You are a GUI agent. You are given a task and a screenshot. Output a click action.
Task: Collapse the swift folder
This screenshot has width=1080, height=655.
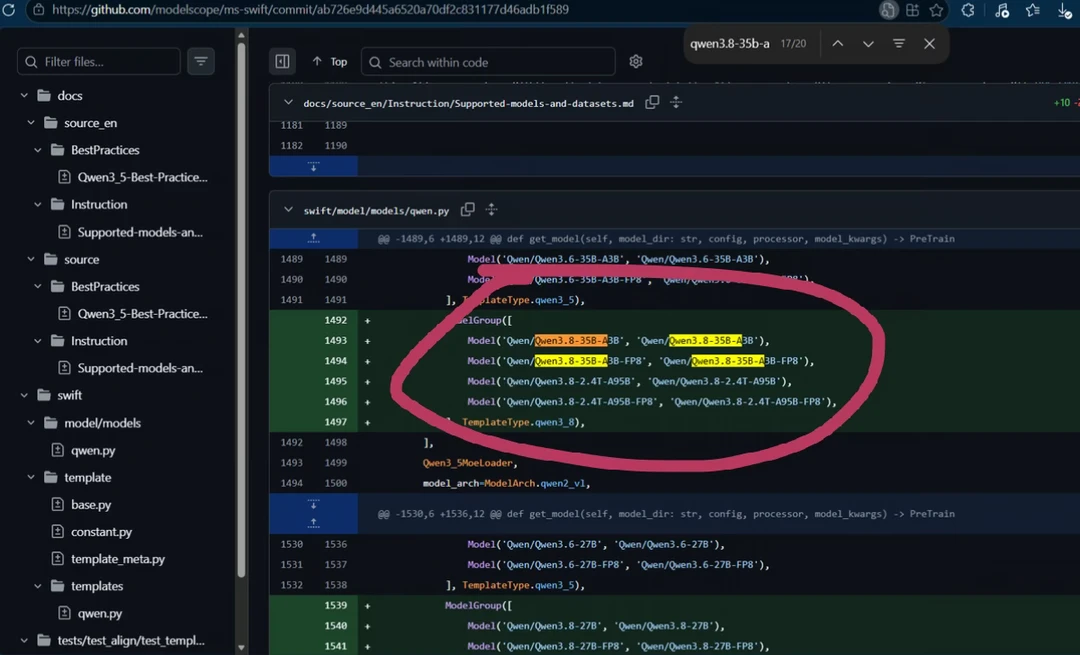(24, 395)
